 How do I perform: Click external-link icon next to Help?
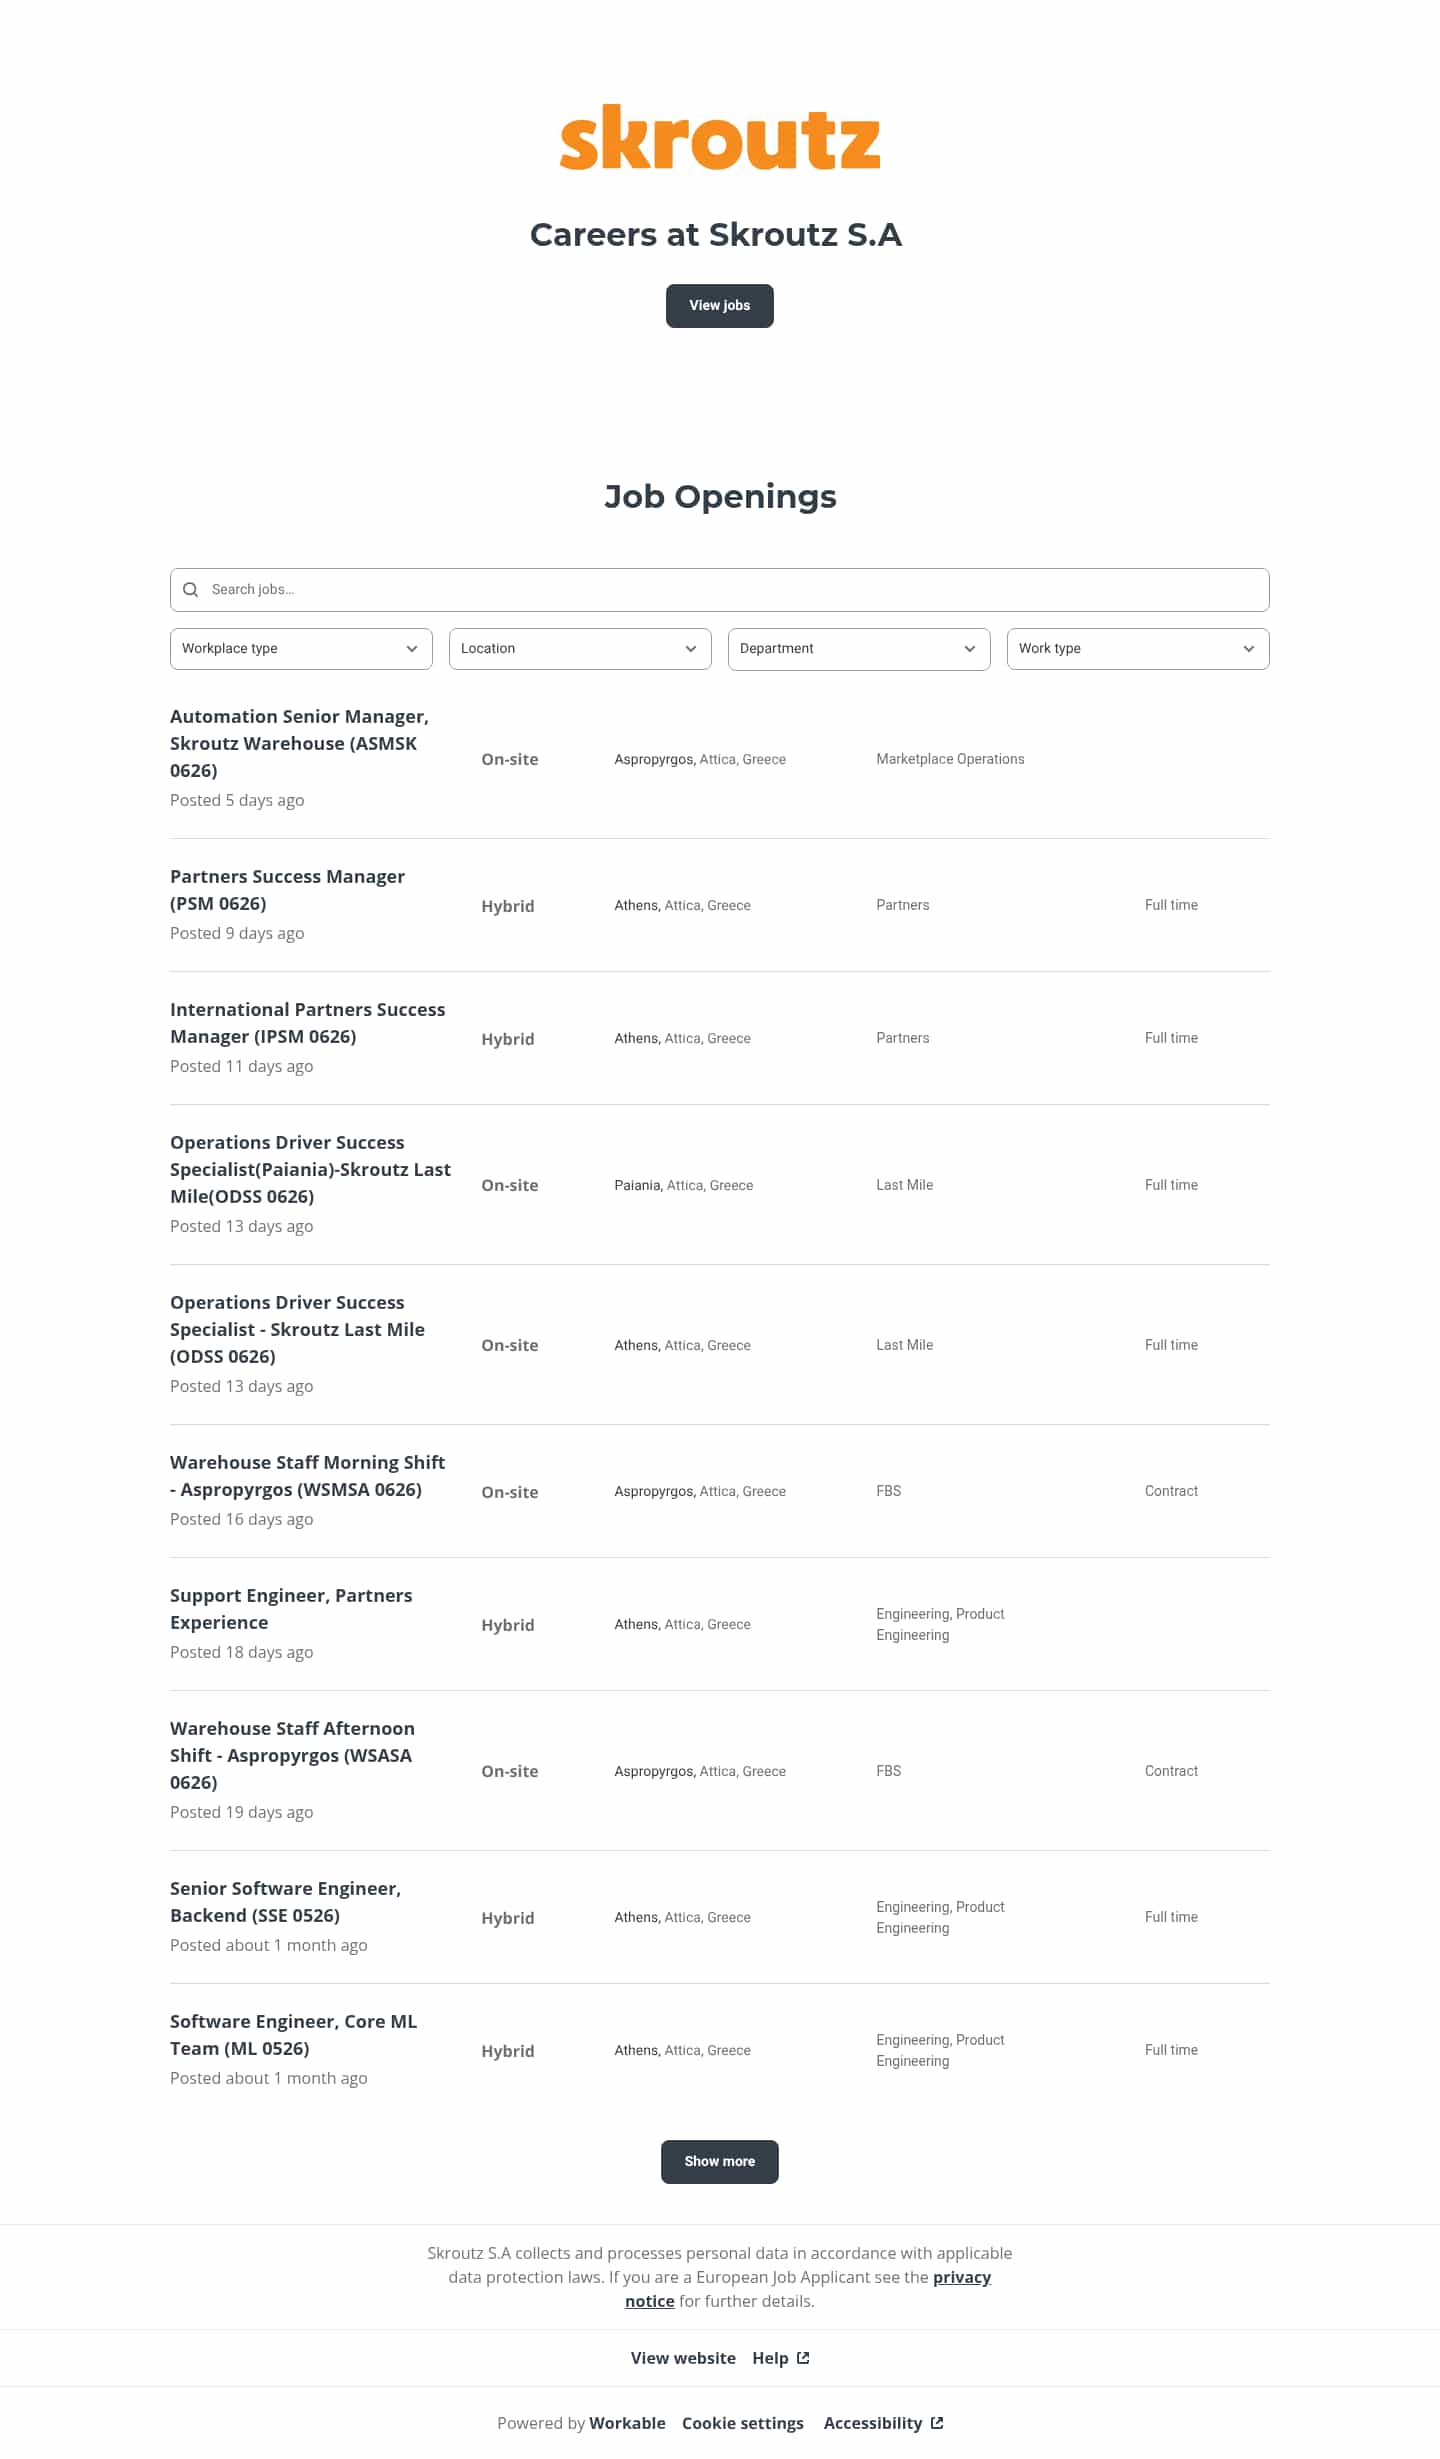click(x=803, y=2358)
